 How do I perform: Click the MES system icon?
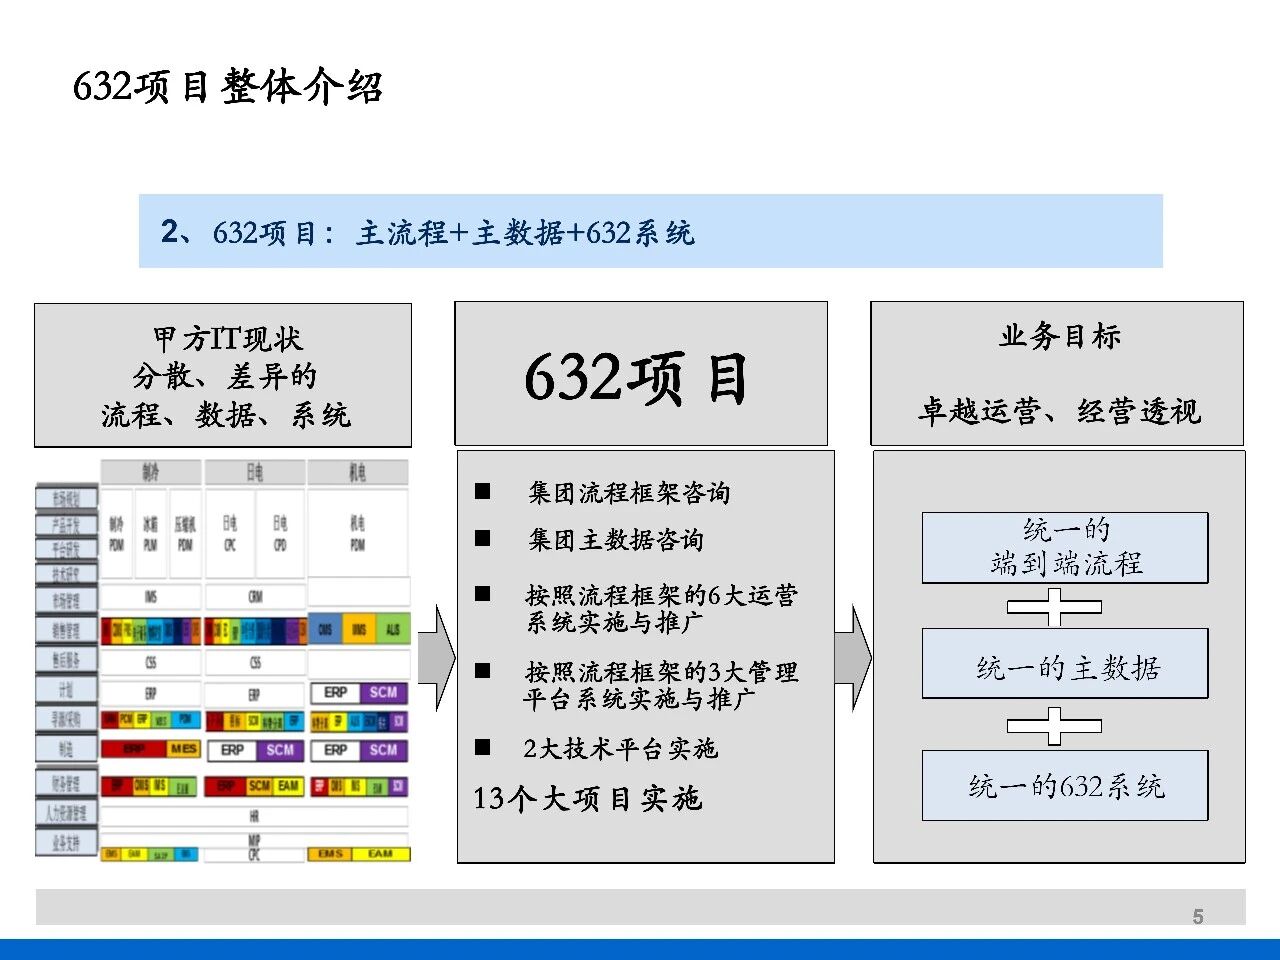click(x=184, y=748)
